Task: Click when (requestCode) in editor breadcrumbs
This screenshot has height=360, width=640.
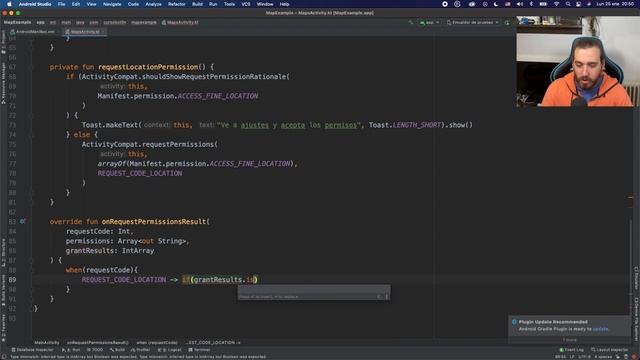Action: coord(157,342)
